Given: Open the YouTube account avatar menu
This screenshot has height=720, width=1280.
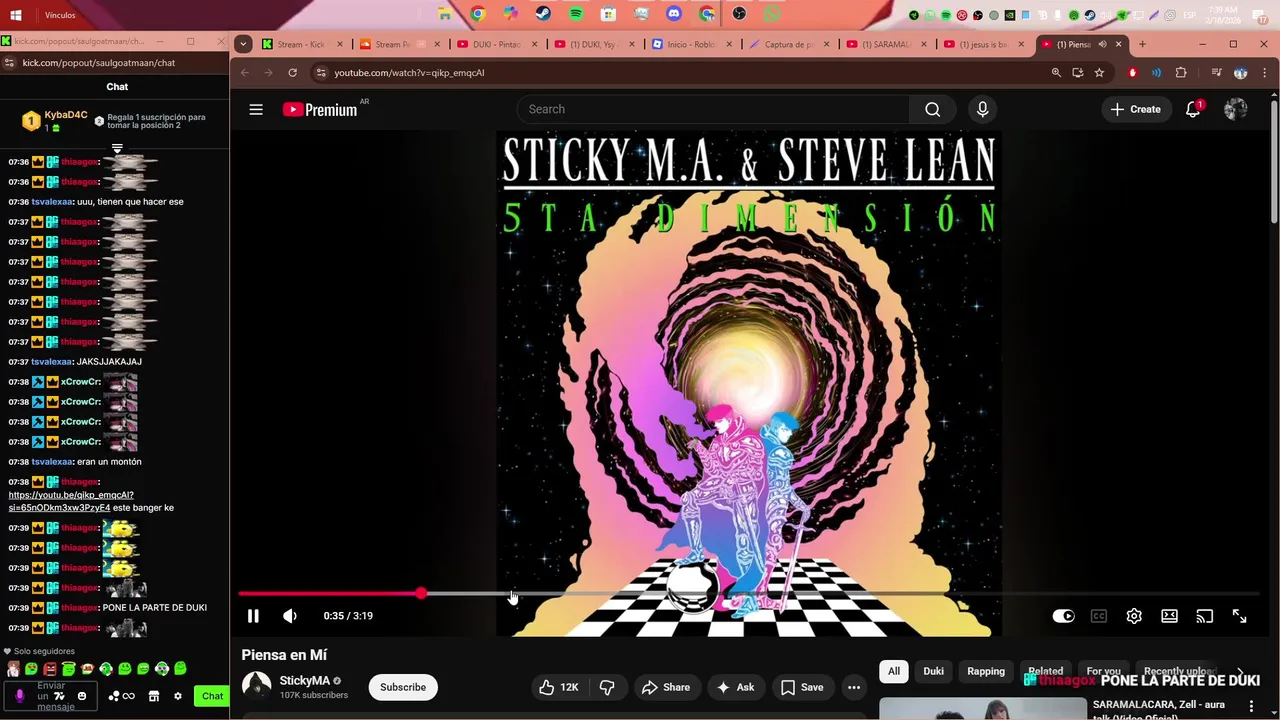Looking at the screenshot, I should tap(1236, 109).
